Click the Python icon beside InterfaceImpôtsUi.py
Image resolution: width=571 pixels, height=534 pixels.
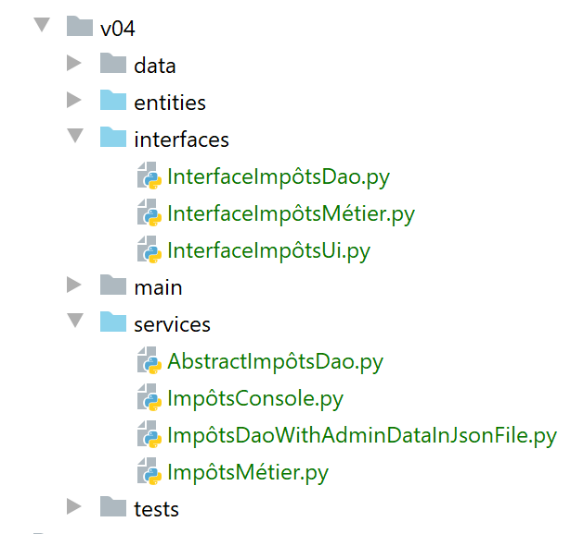149,250
